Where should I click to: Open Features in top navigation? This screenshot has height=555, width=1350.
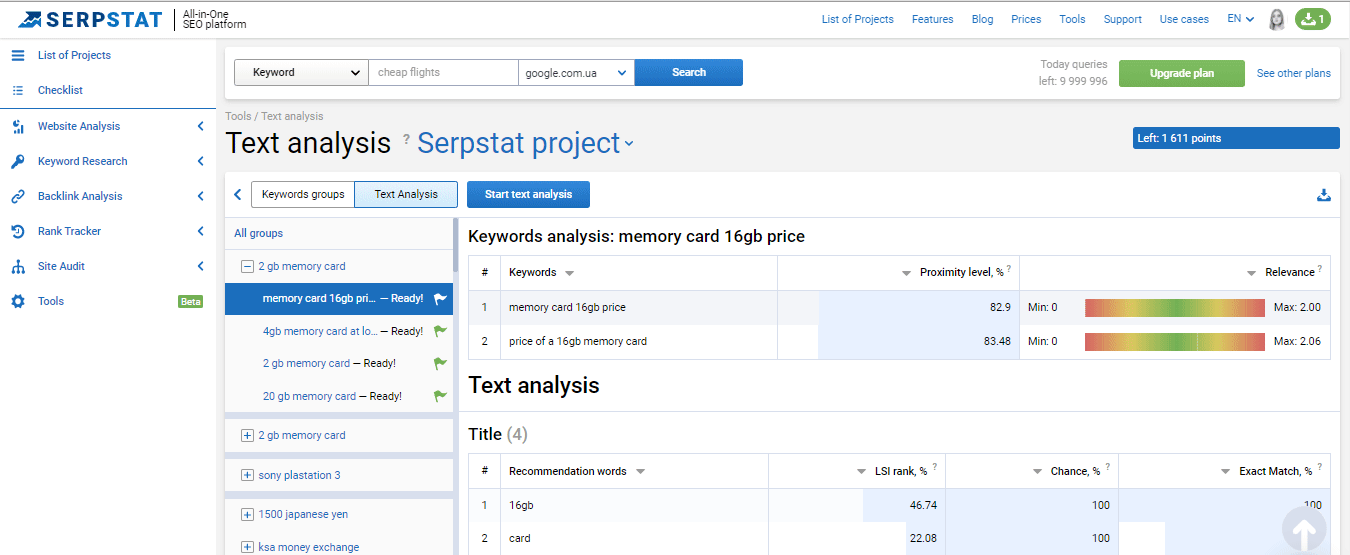click(932, 19)
